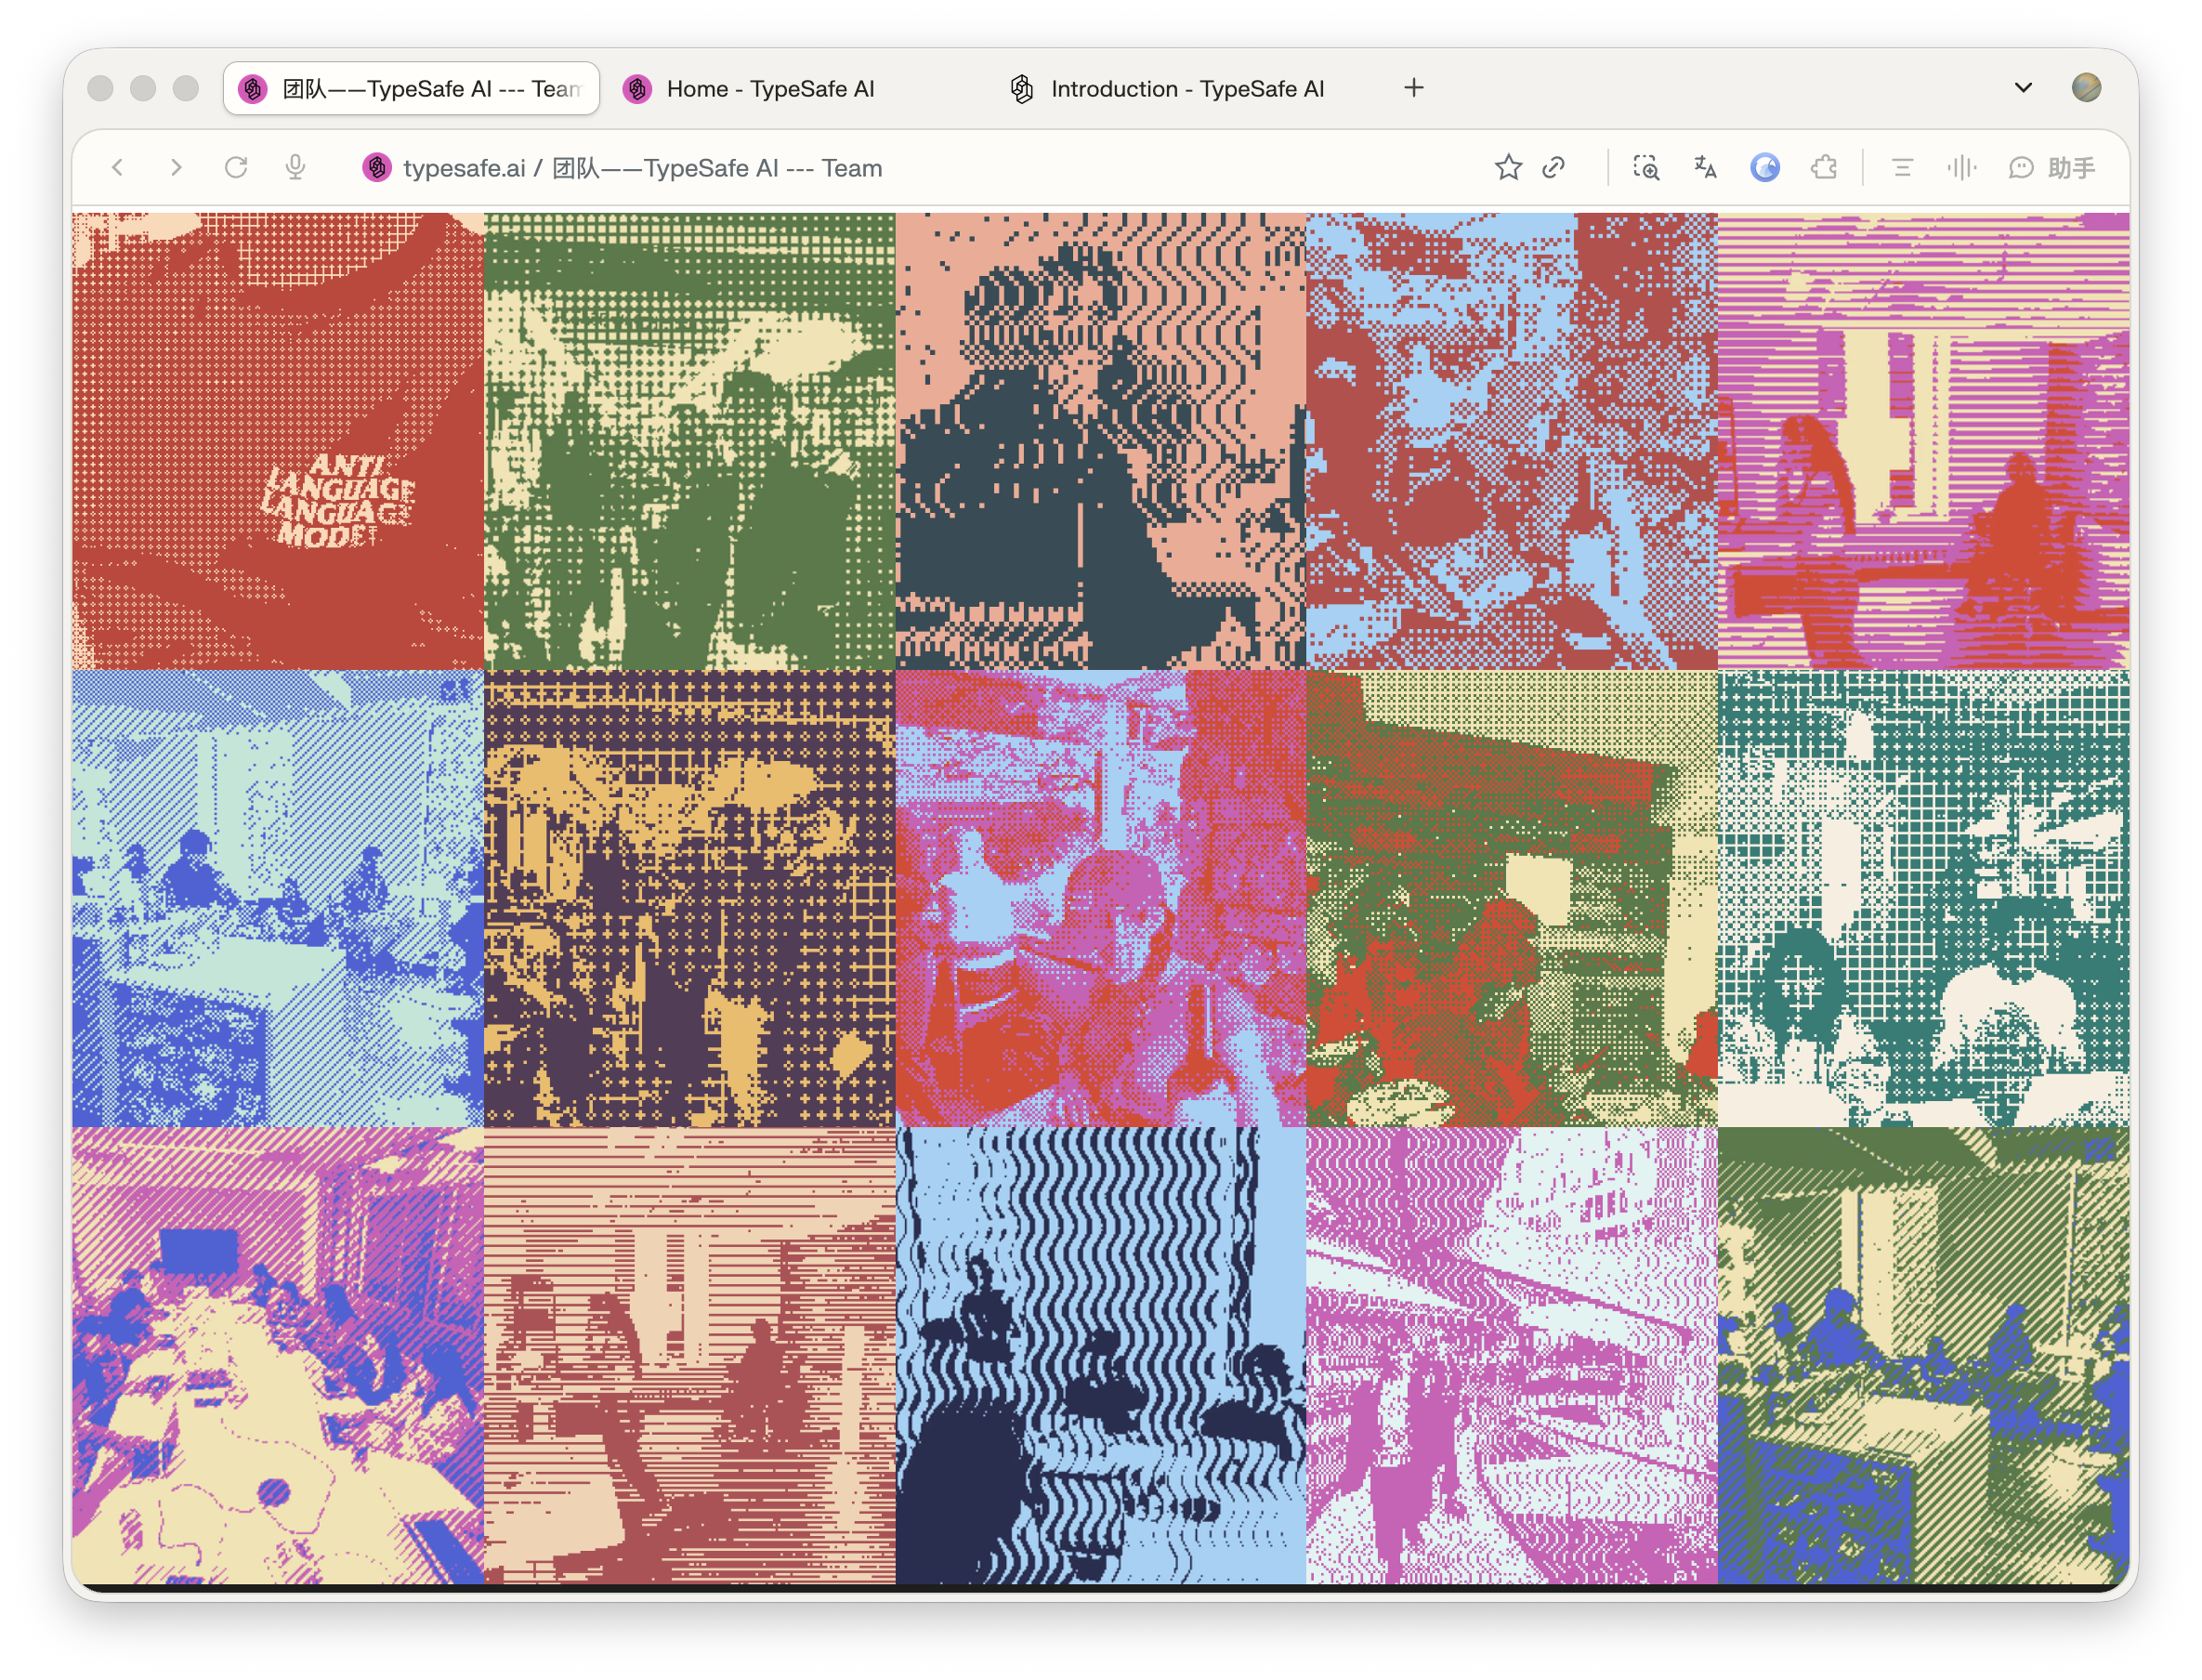Open the navy wavy-line beach photo

(1100, 1355)
